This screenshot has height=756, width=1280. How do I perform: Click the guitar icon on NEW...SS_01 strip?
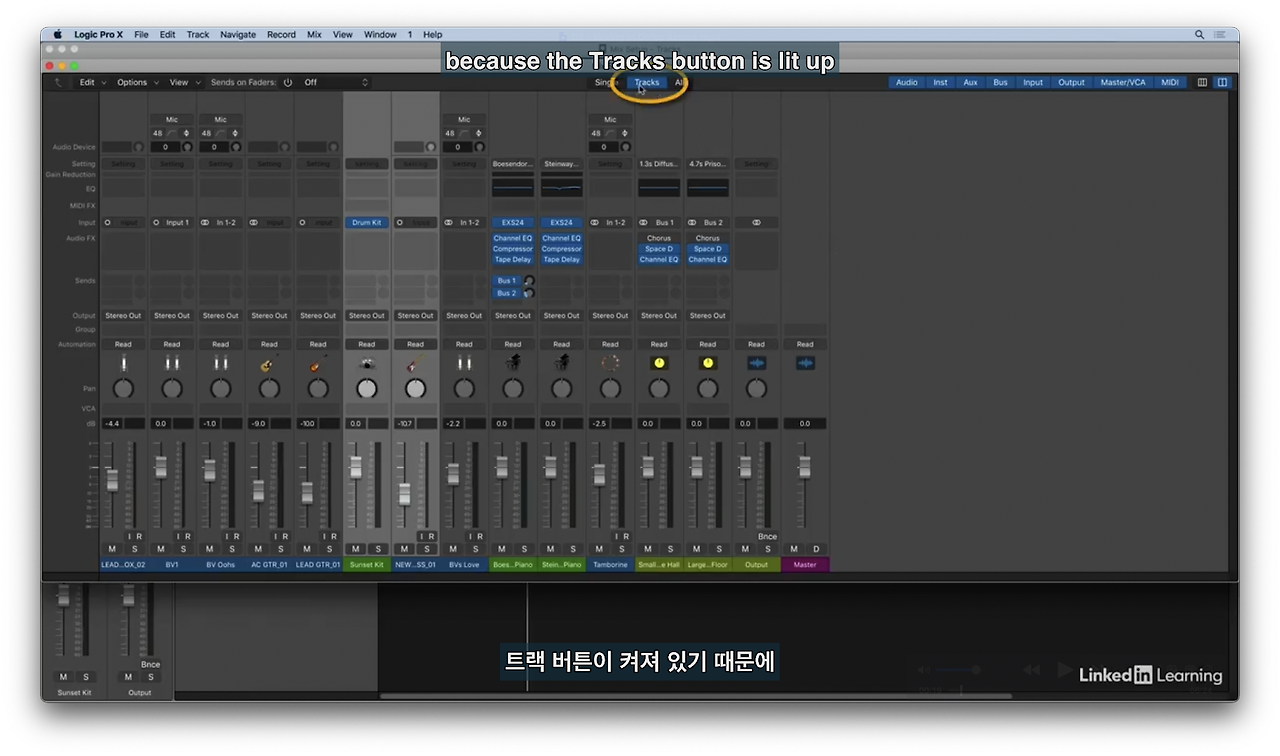point(415,364)
